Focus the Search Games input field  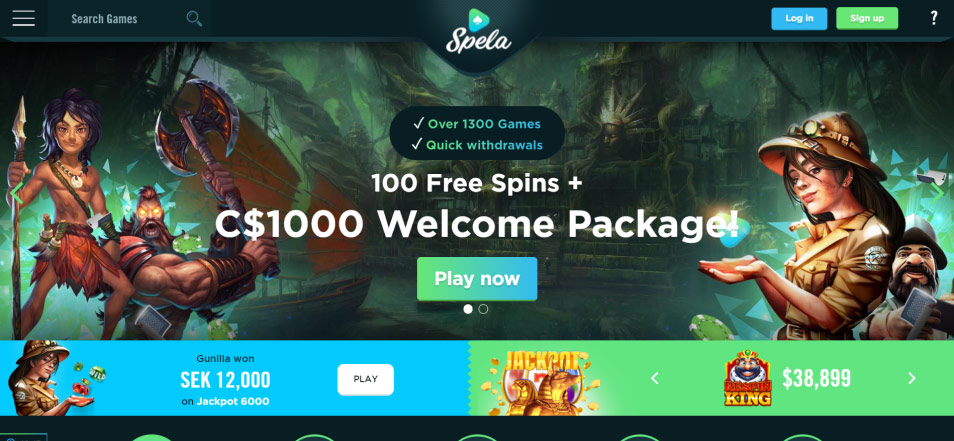click(x=122, y=19)
